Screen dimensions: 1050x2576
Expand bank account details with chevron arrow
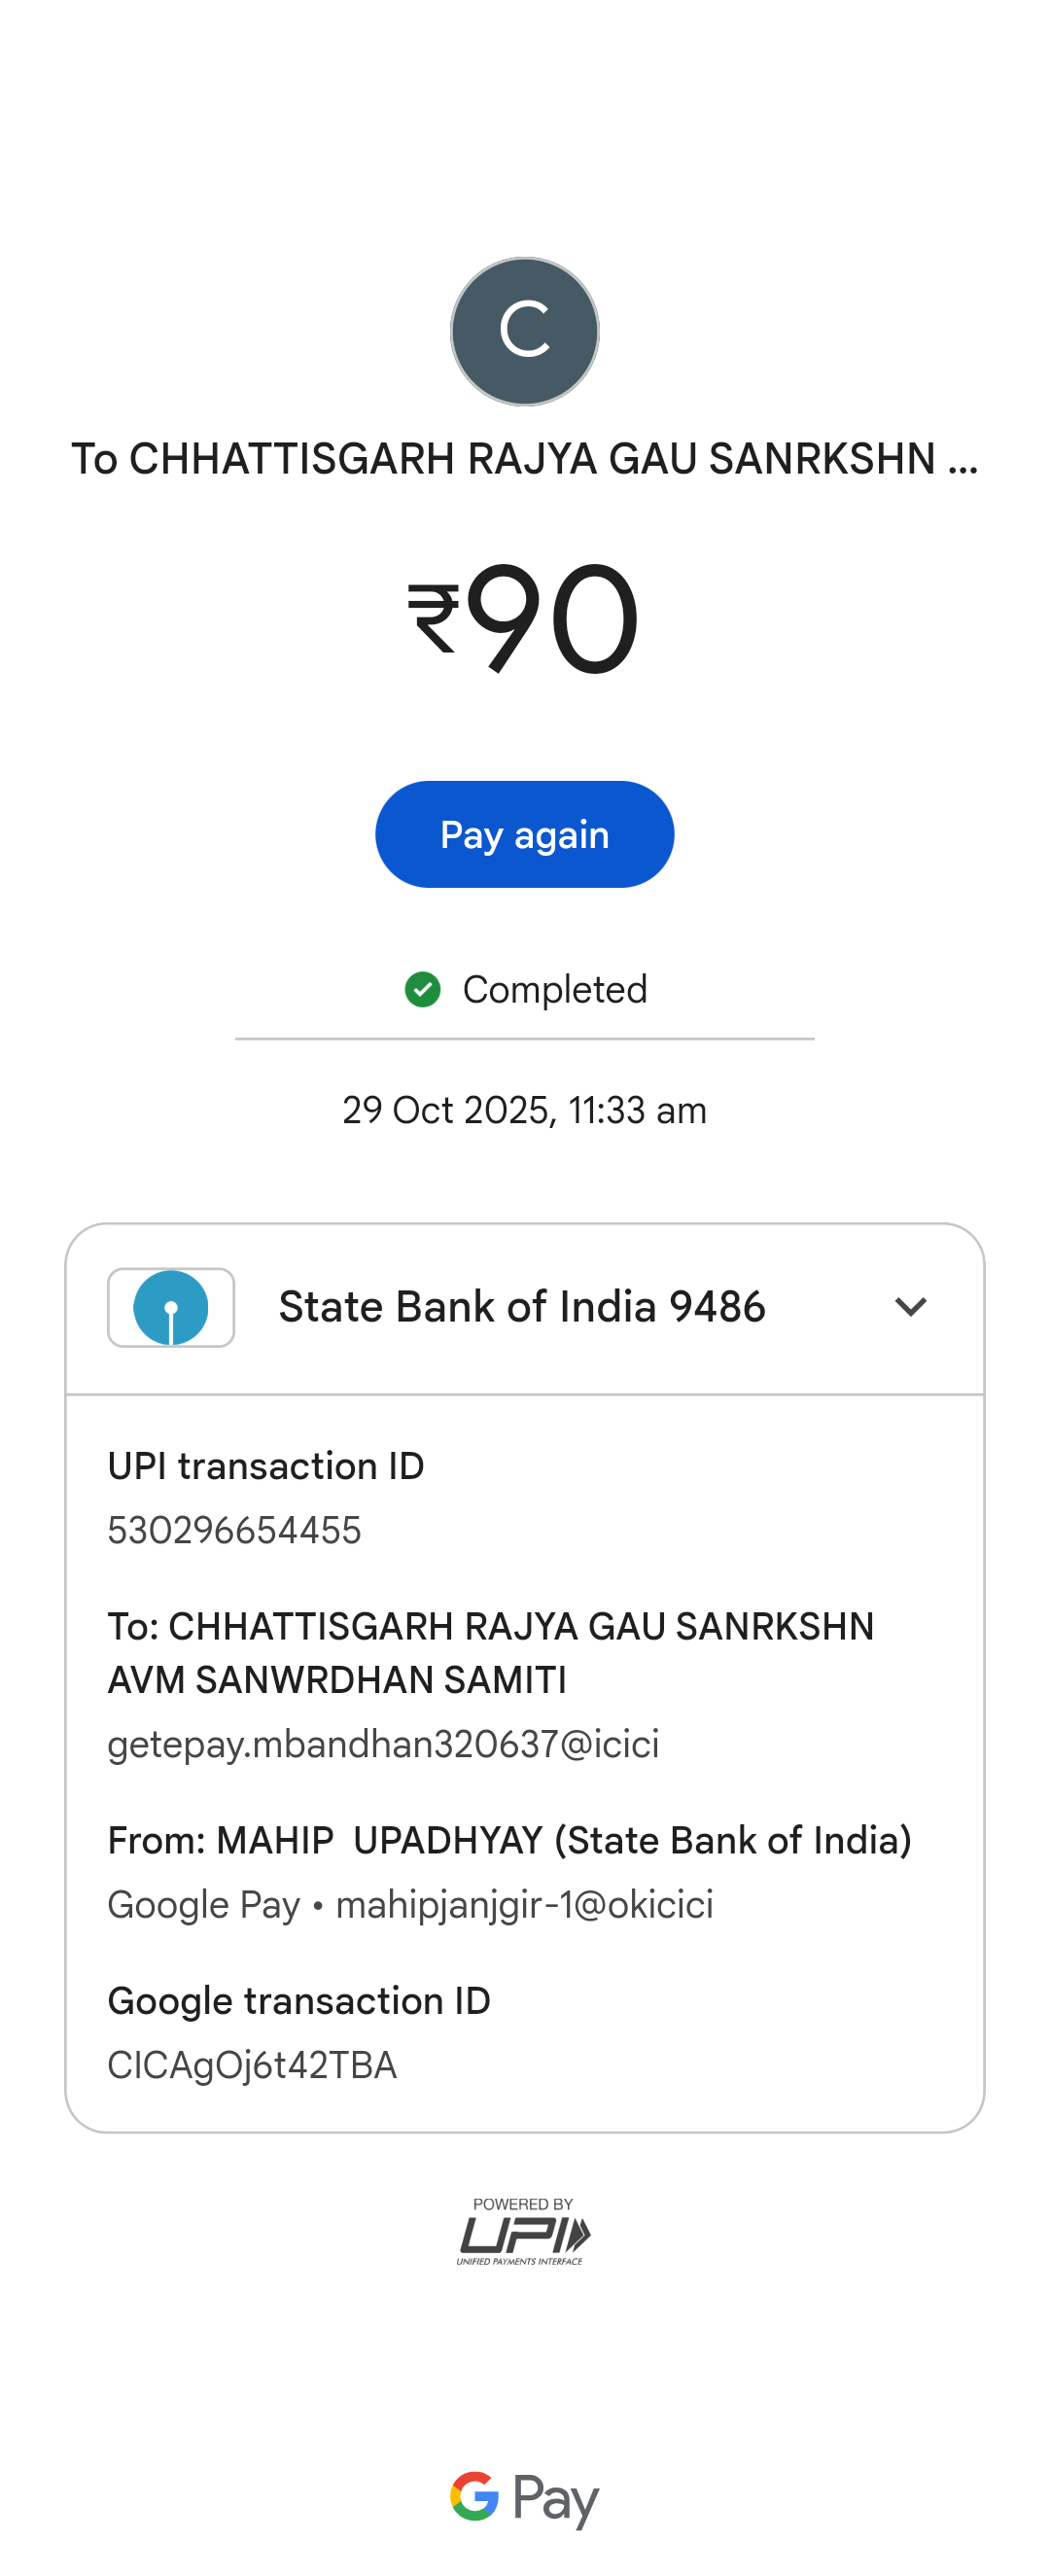coord(910,1307)
